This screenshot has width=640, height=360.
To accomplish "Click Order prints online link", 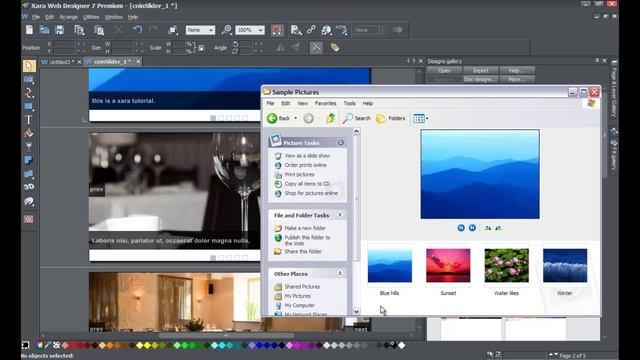I will [x=305, y=165].
